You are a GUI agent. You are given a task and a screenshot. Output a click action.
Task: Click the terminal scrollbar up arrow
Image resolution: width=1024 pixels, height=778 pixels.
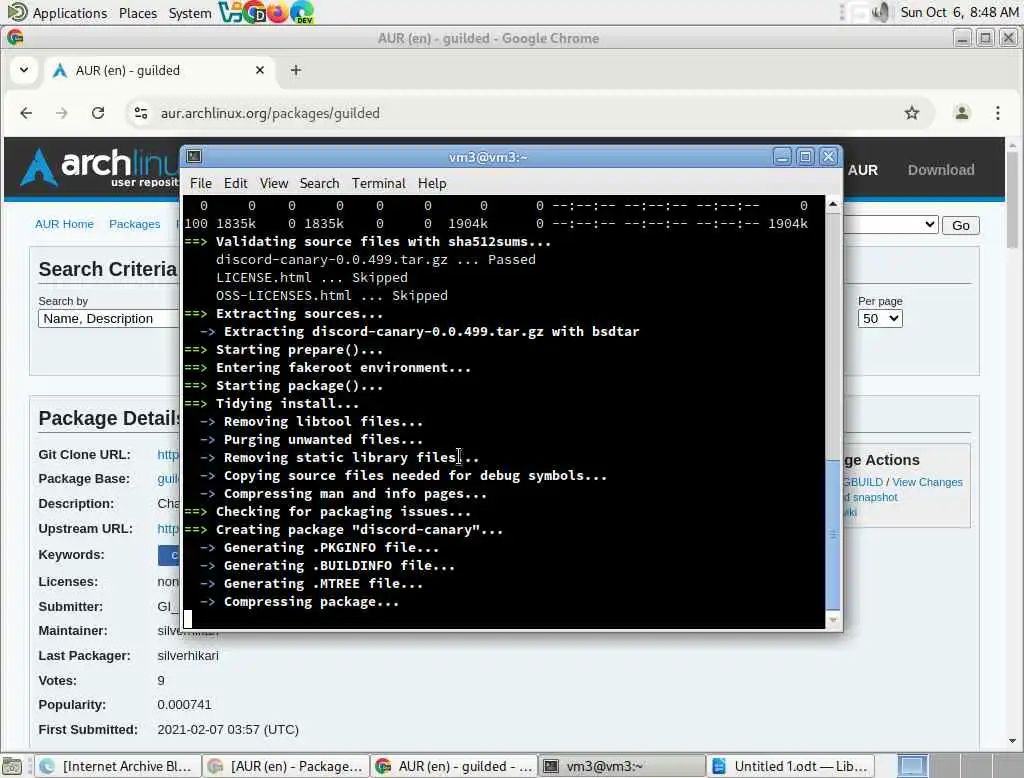[x=833, y=204]
